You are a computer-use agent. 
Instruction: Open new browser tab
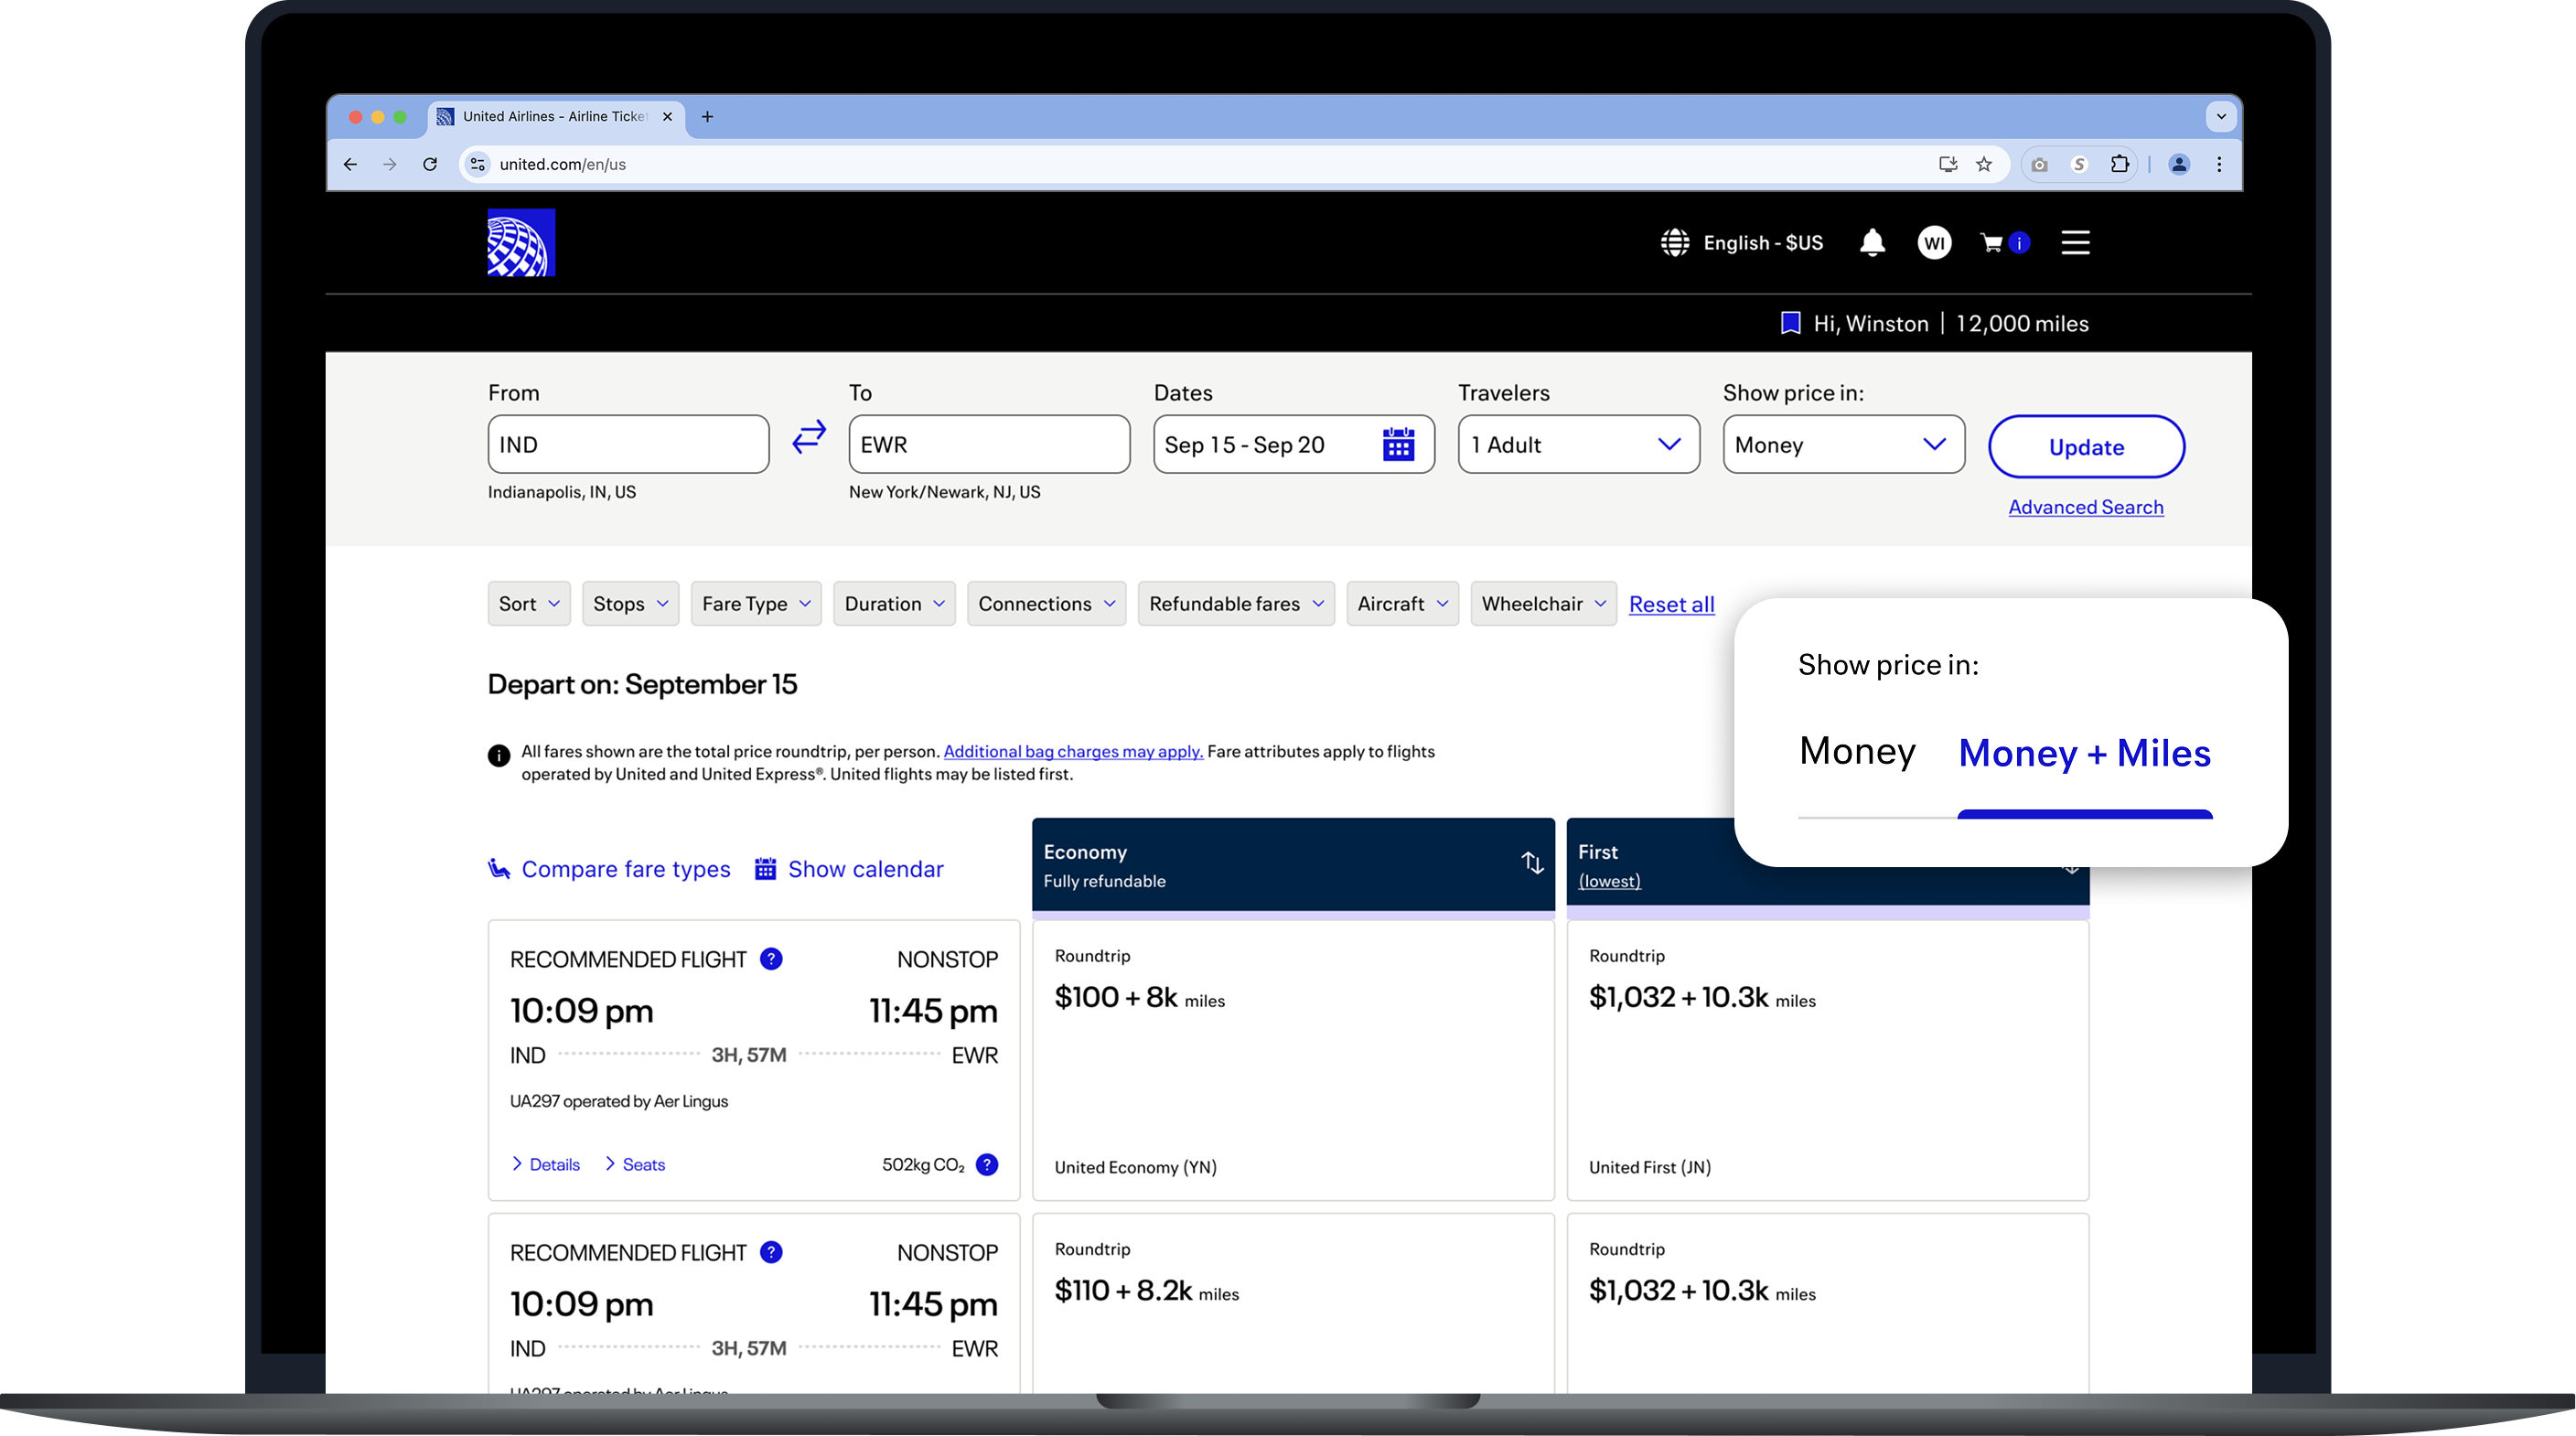click(707, 117)
